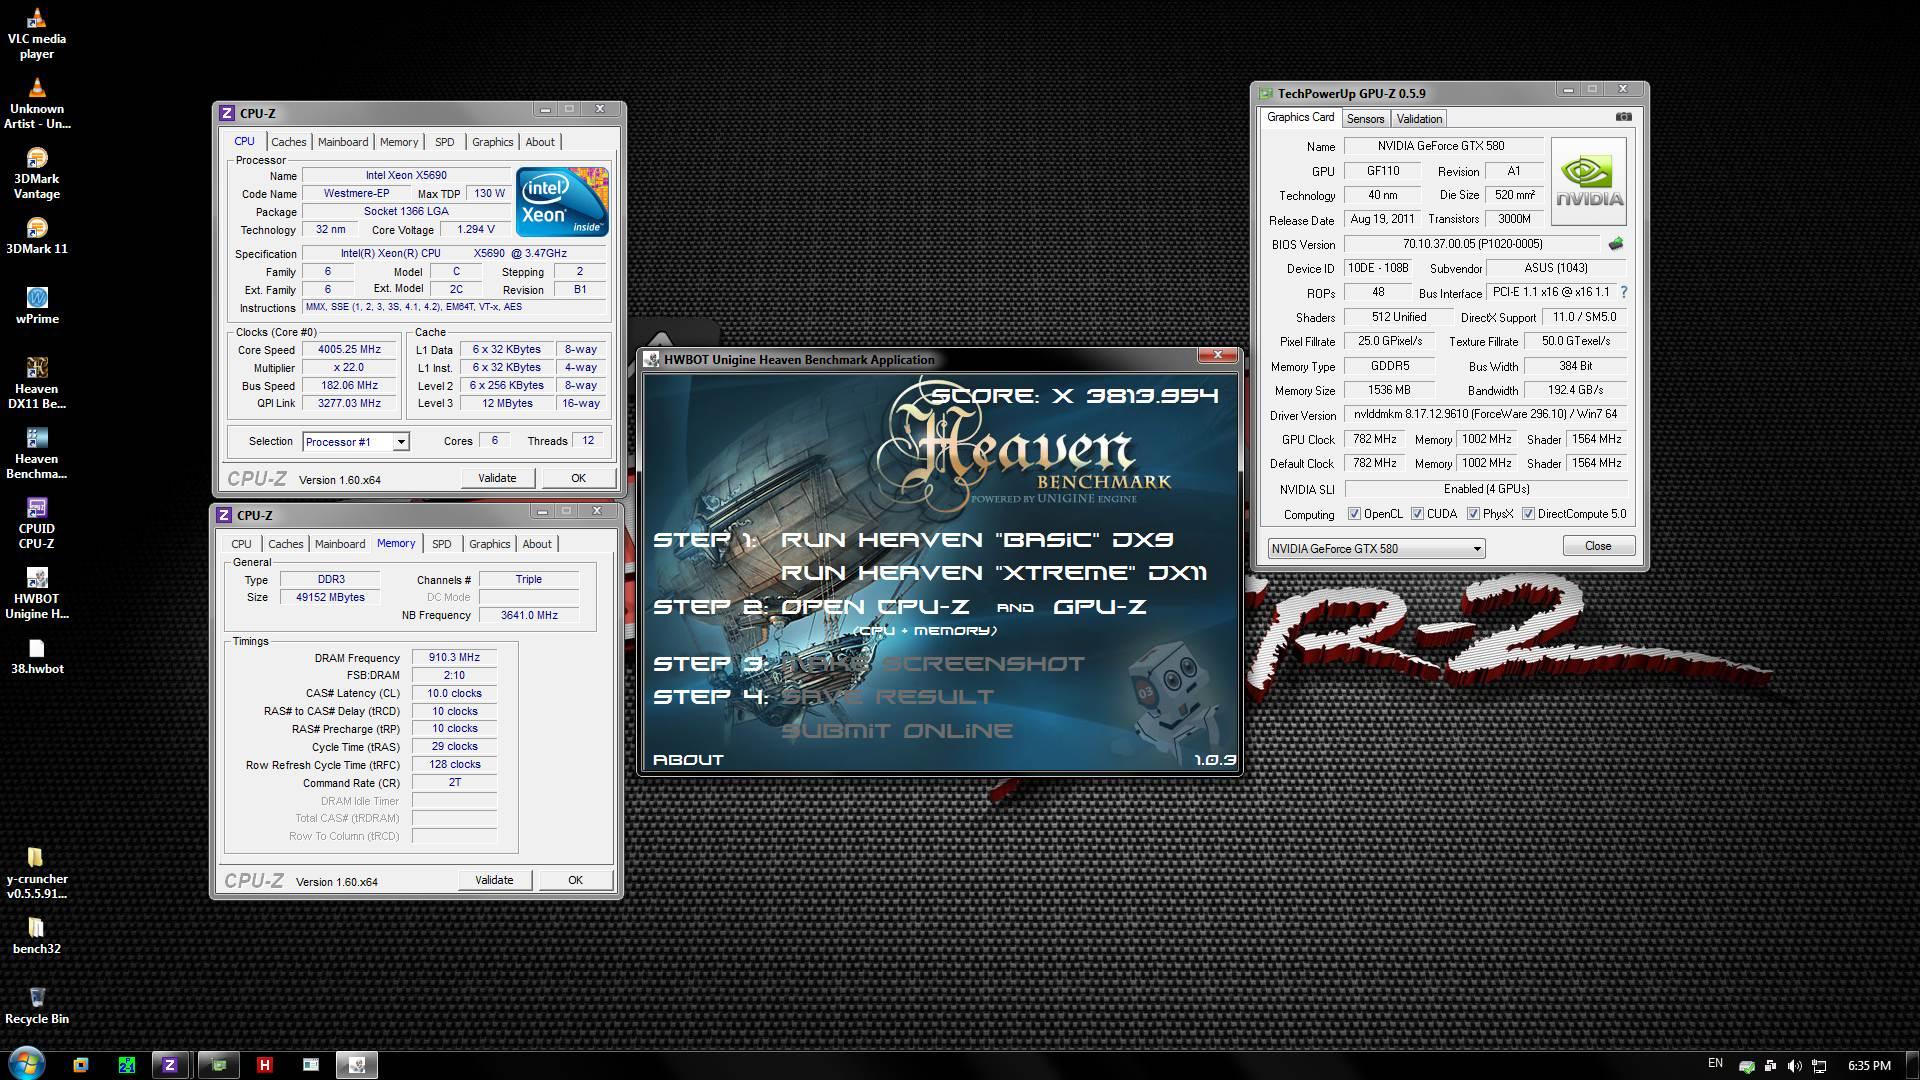This screenshot has width=1920, height=1080.
Task: Switch to Caches tab in top CPU-Z window
Action: (288, 142)
